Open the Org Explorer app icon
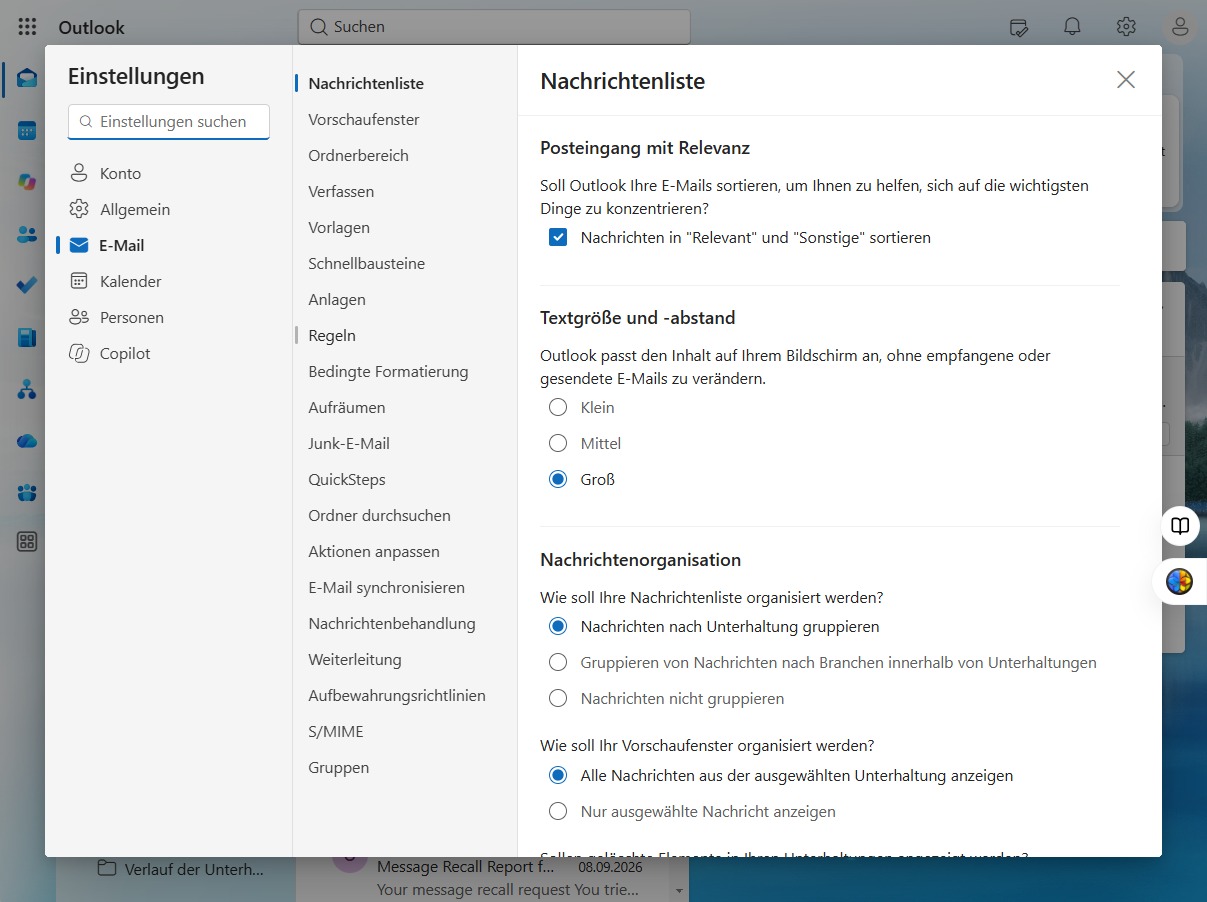Viewport: 1207px width, 902px height. [x=27, y=389]
